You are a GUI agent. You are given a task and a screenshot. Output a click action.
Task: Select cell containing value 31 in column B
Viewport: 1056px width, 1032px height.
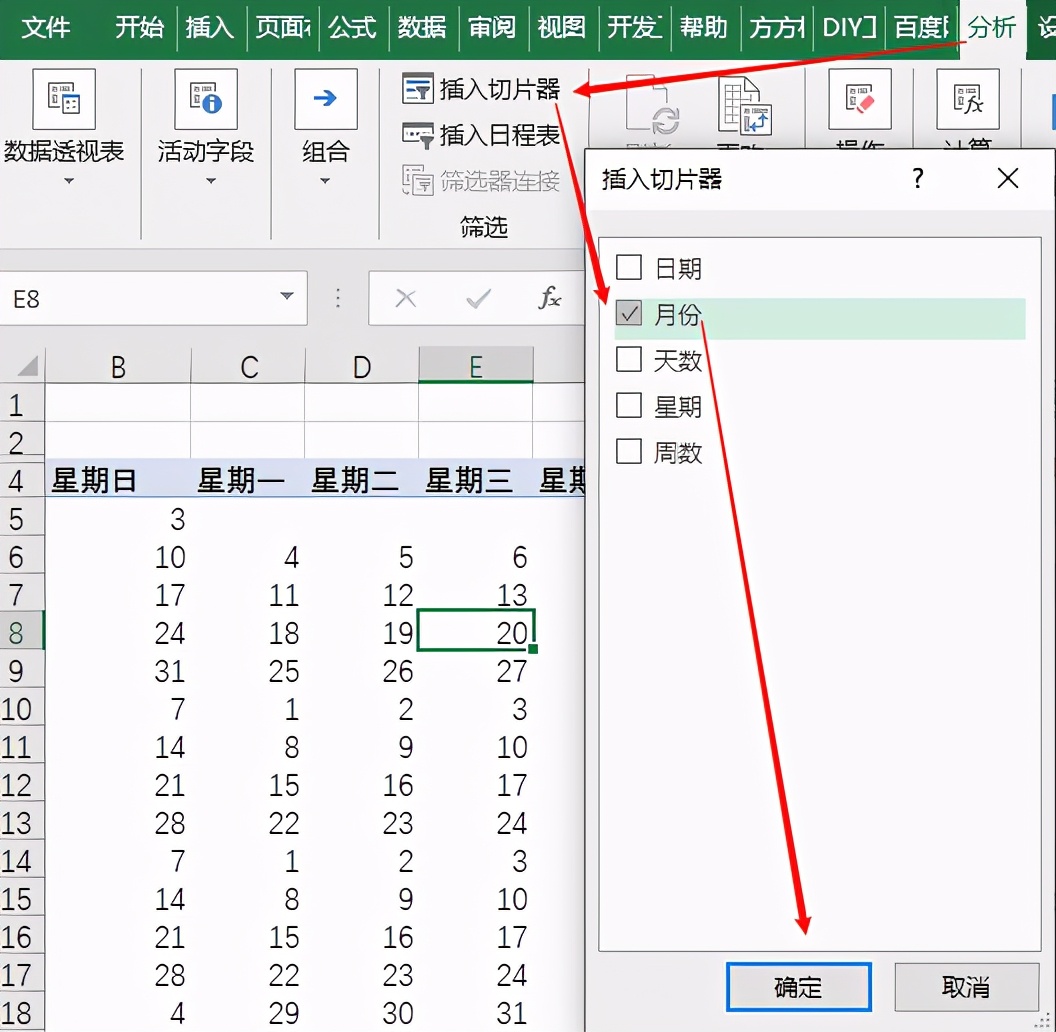pyautogui.click(x=167, y=671)
